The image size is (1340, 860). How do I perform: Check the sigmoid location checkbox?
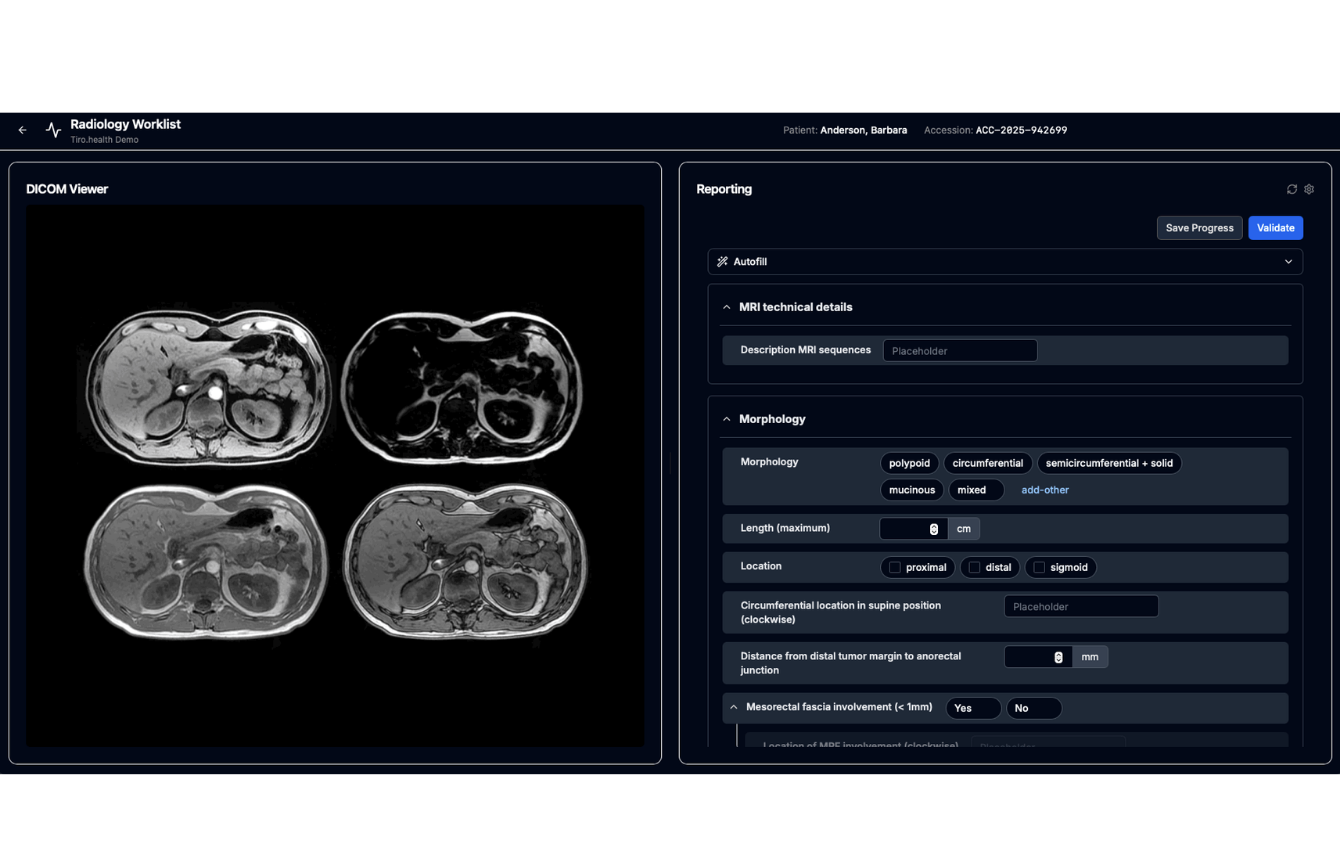tap(1040, 567)
